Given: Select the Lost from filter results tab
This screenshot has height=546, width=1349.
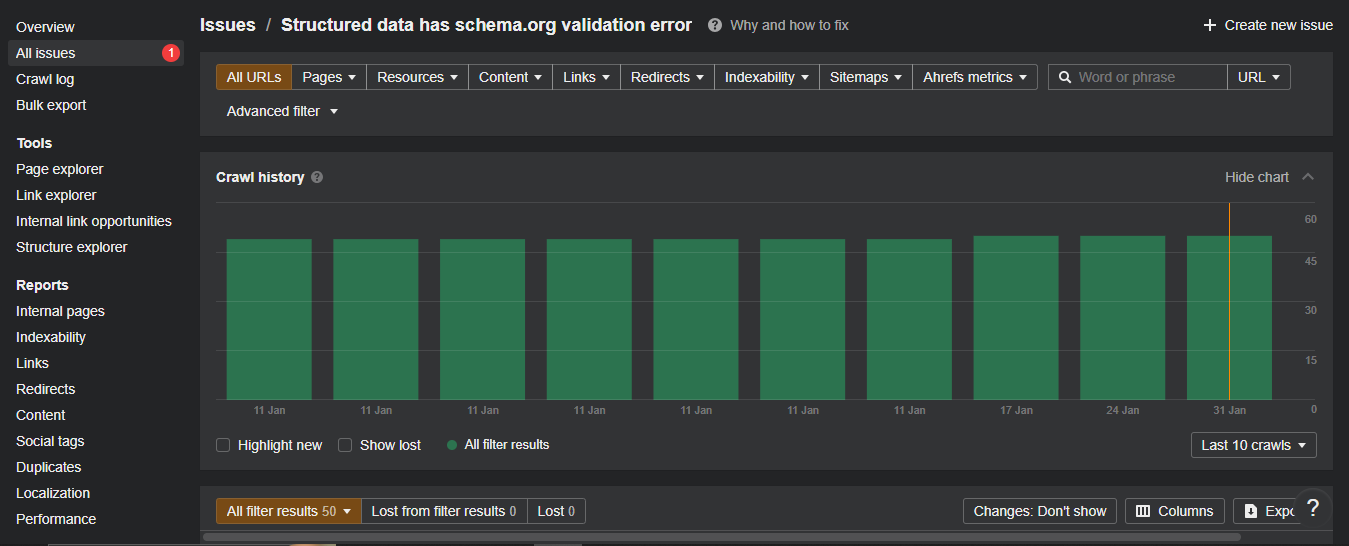Looking at the screenshot, I should pos(444,511).
